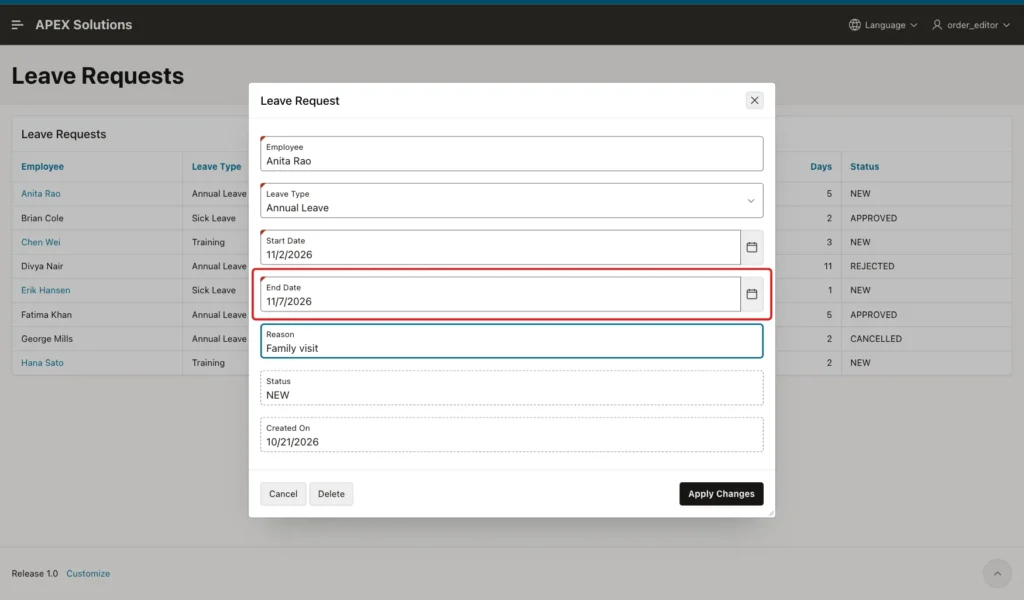Screen dimensions: 1024x600
Task: Select the Divya Nair table cell
Action: [x=97, y=266]
